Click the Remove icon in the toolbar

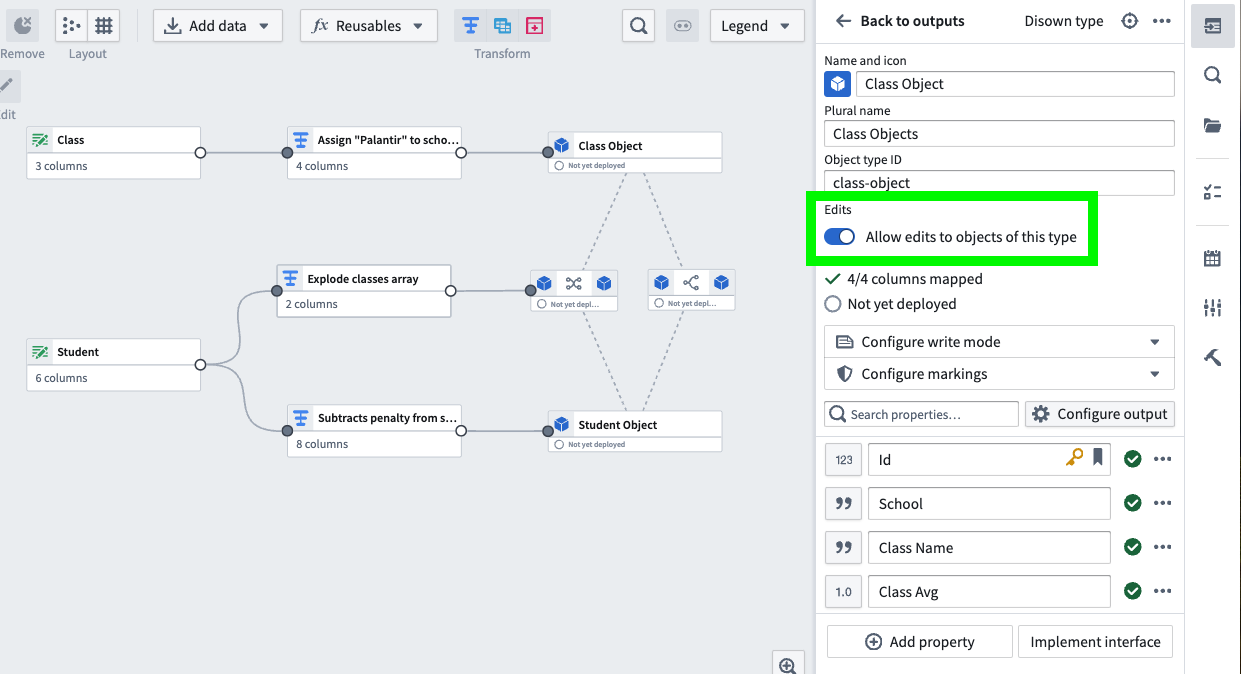tap(21, 25)
